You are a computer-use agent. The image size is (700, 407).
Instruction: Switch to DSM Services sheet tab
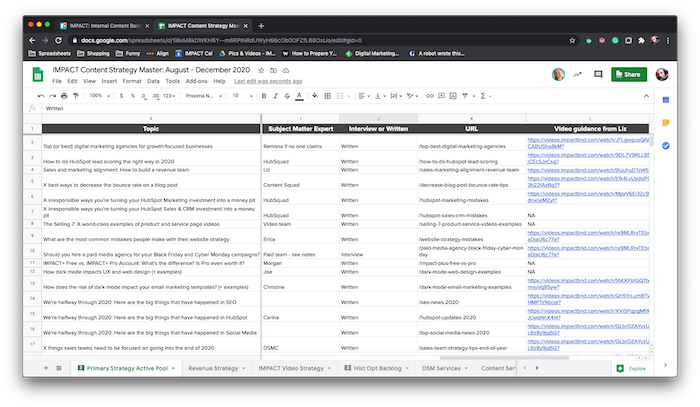point(445,368)
